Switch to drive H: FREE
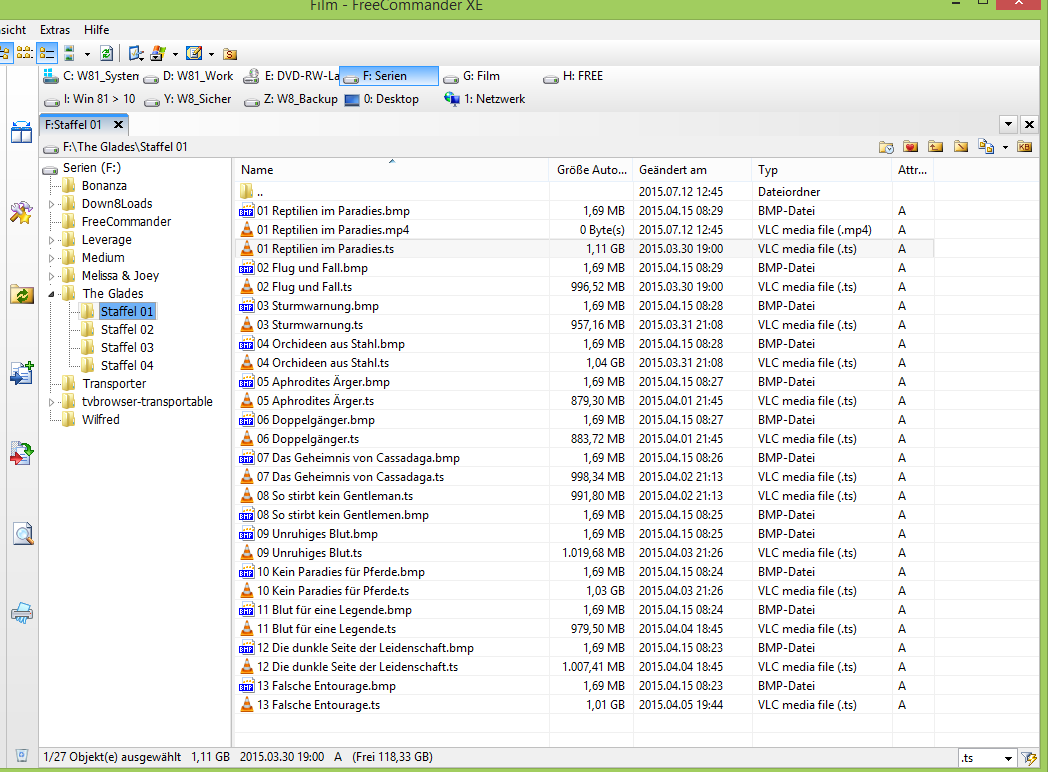The height and width of the screenshot is (772, 1048). click(573, 76)
